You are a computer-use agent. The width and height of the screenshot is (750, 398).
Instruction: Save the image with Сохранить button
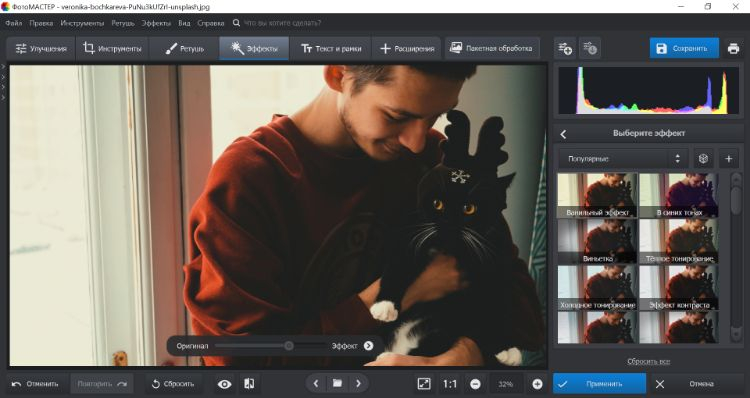(684, 48)
